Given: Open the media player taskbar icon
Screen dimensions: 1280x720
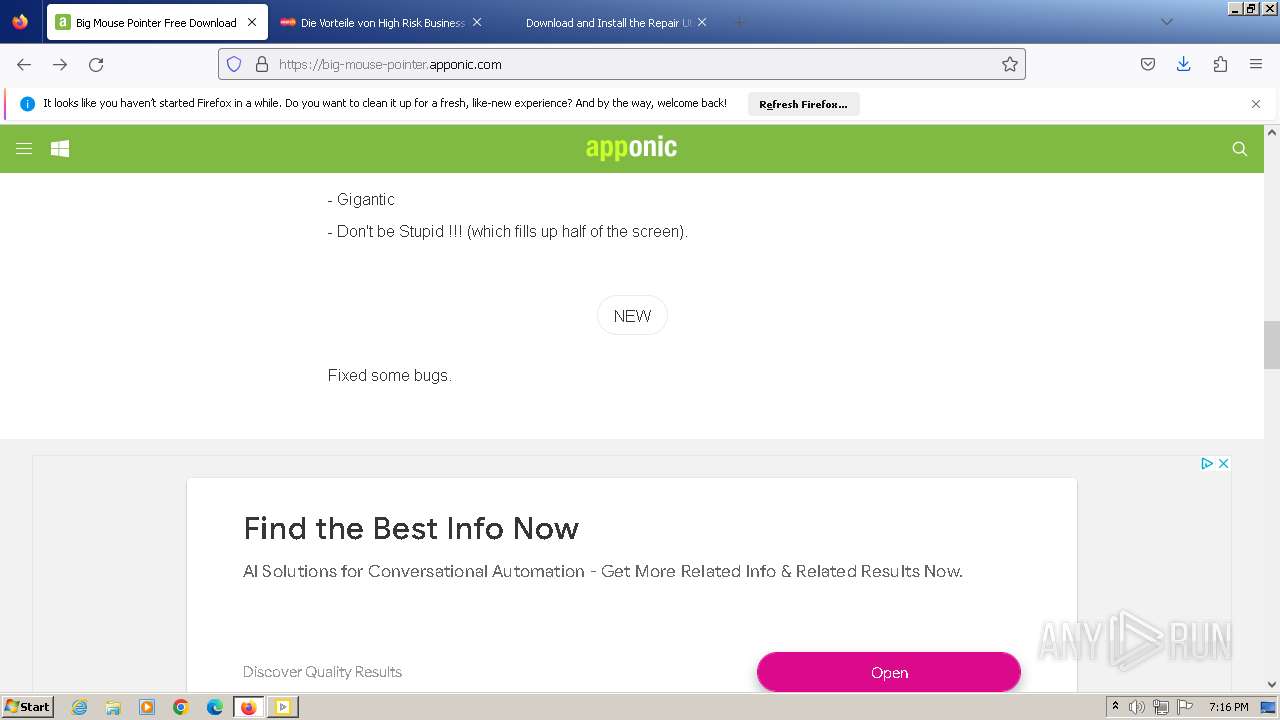Looking at the screenshot, I should pos(147,707).
